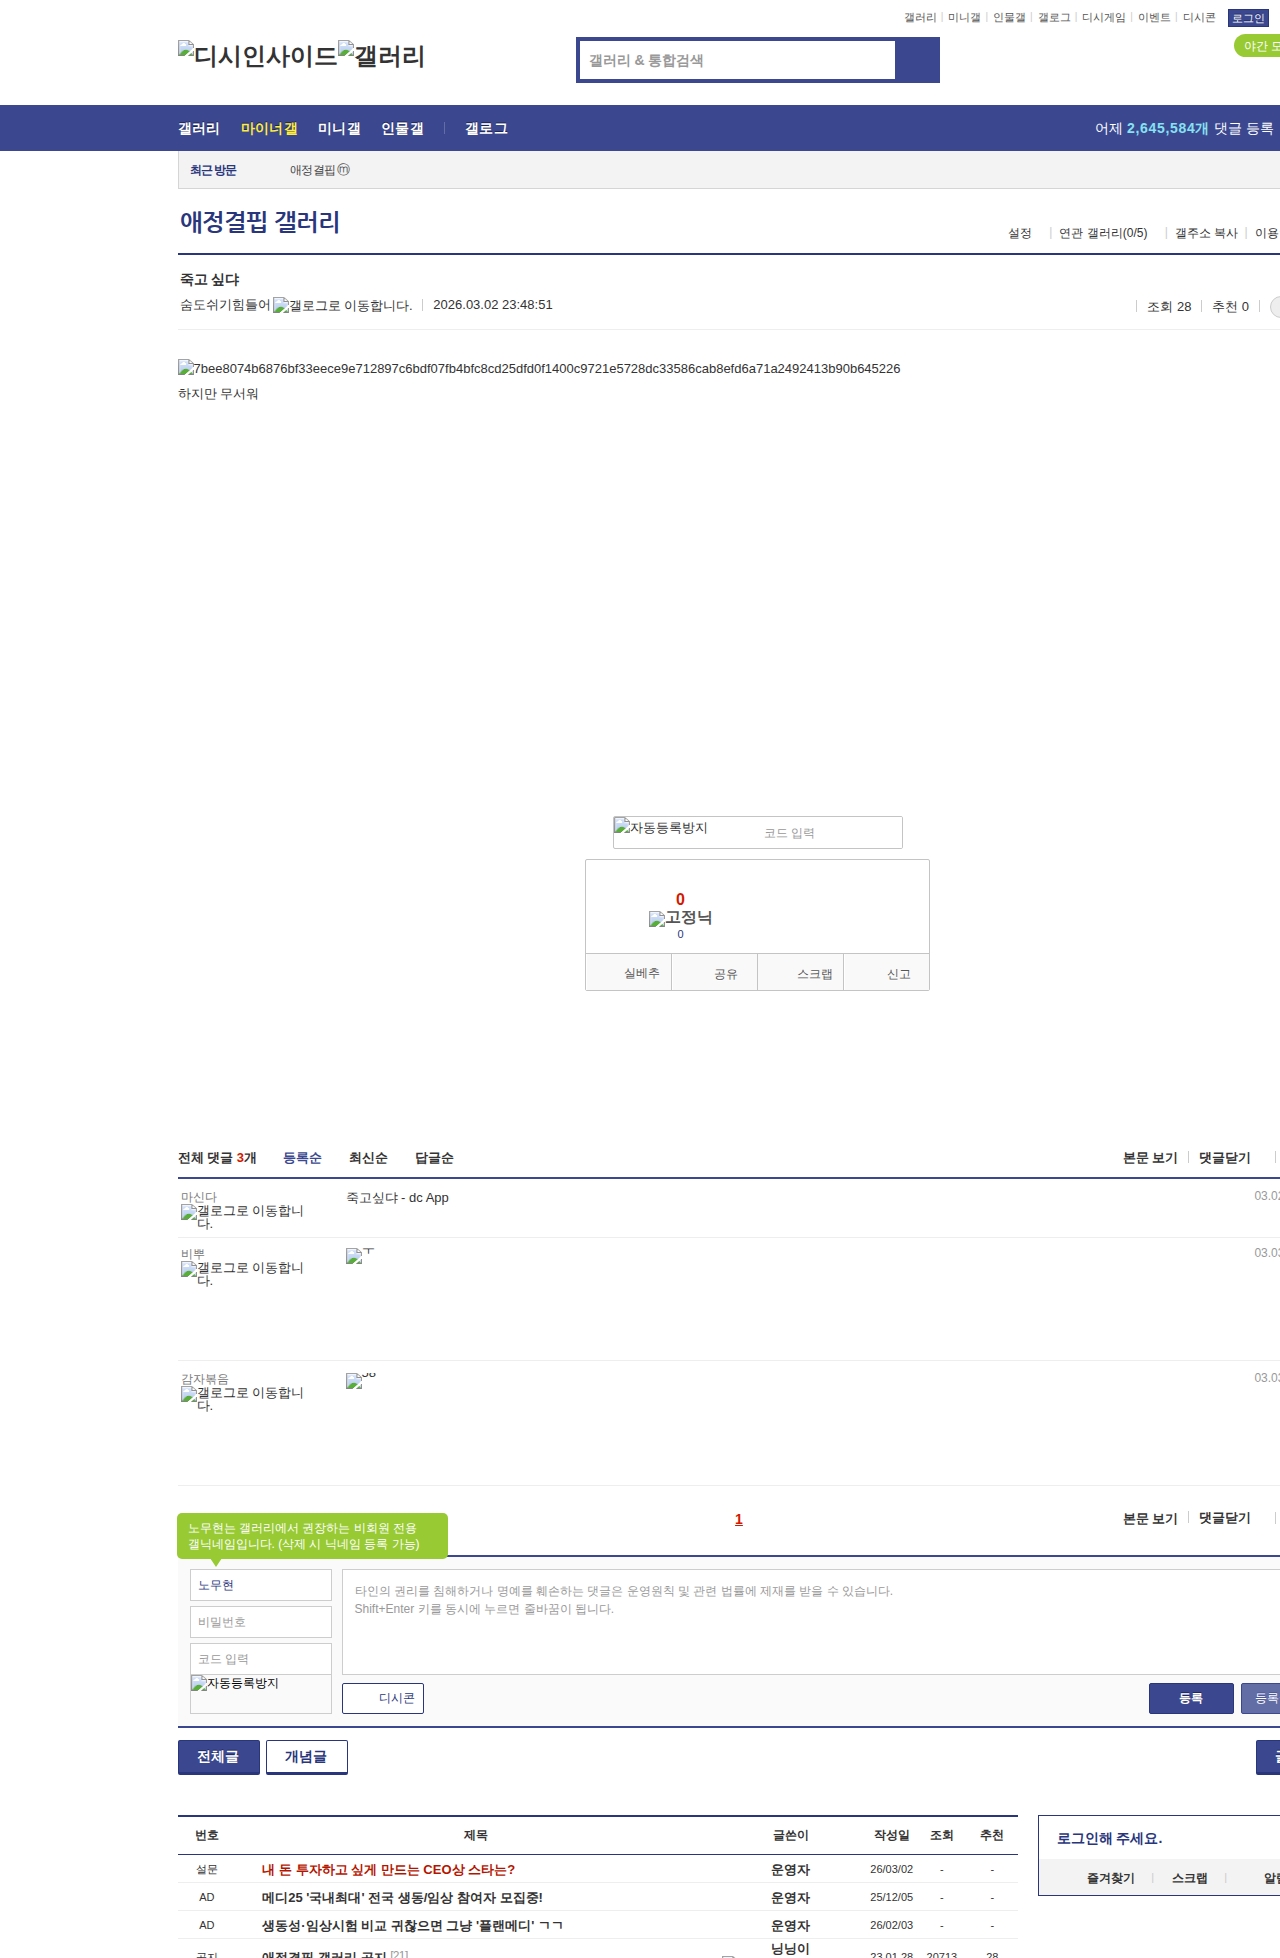The width and height of the screenshot is (1280, 1958).
Task: Open the 애정결핍 갤러리 title link
Action: (260, 222)
